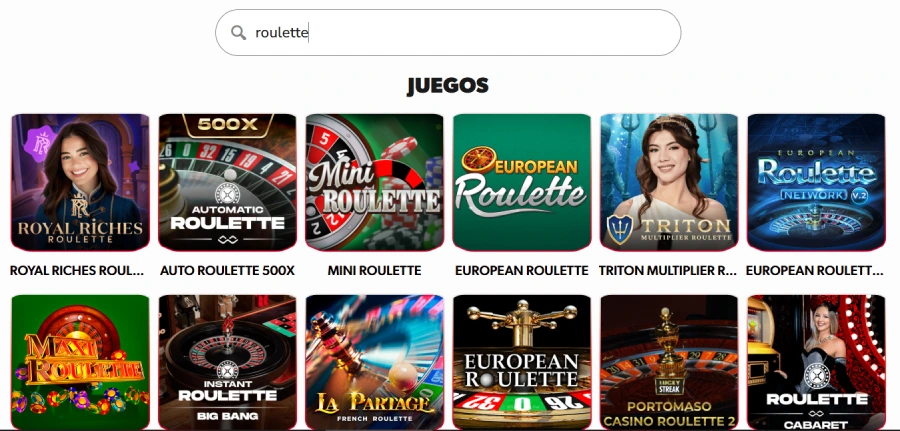The width and height of the screenshot is (900, 431).
Task: Open the Royal Riches Roulette game thumbnail
Action: pyautogui.click(x=80, y=183)
